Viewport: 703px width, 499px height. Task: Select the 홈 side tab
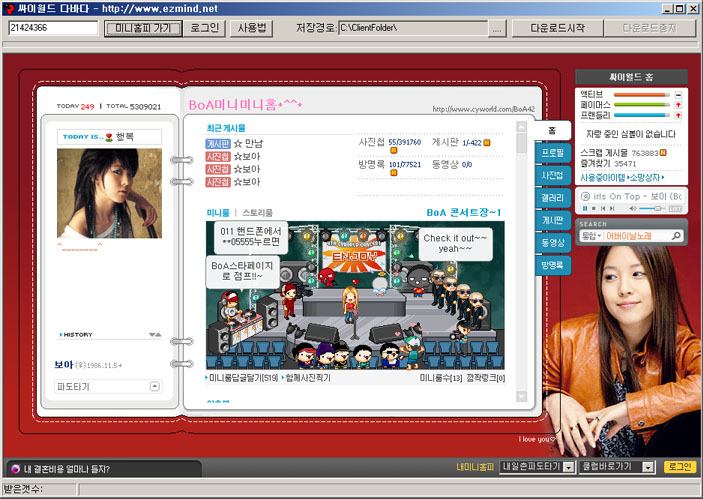tap(552, 130)
